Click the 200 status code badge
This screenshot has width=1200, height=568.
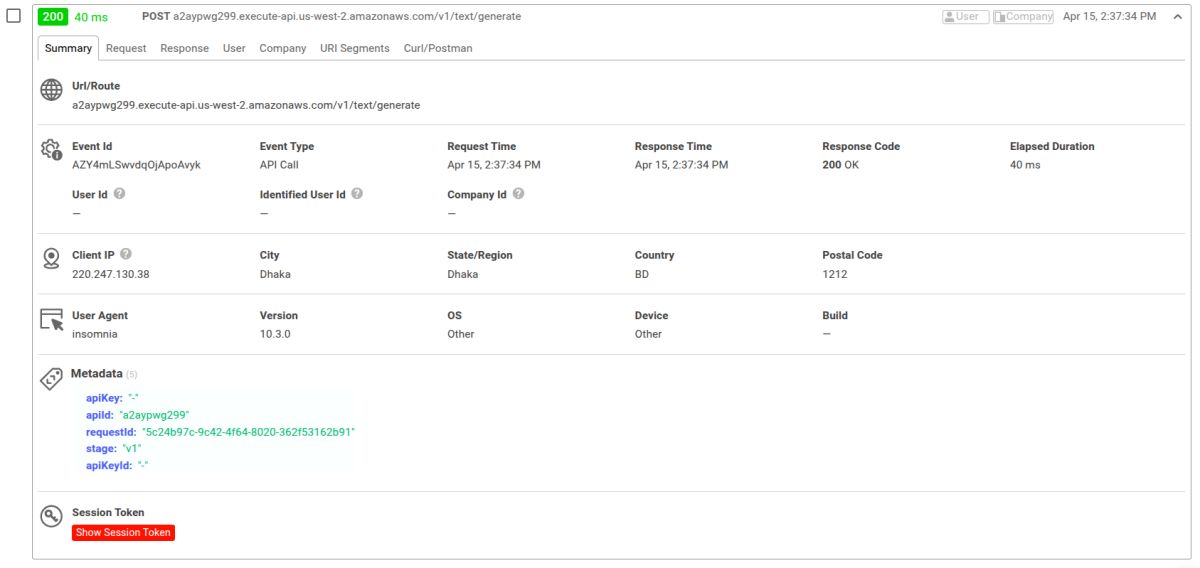[53, 17]
